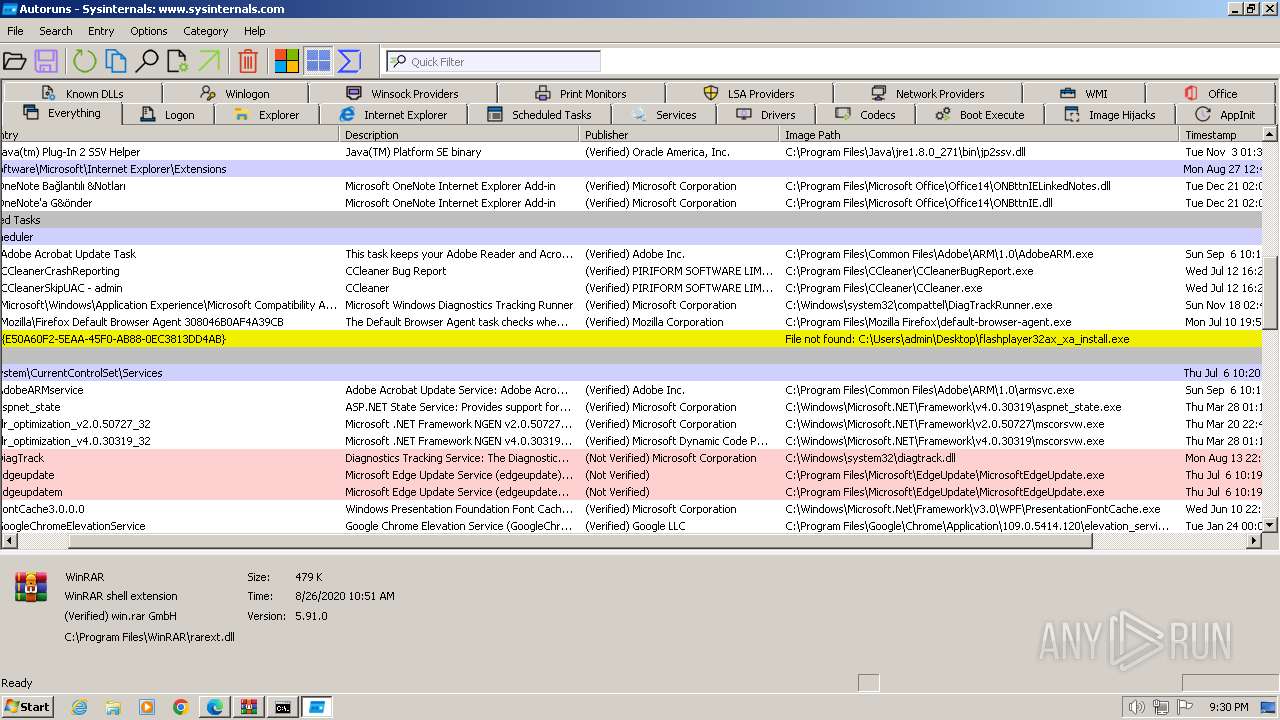
Task: Click the Save floppy disk icon
Action: click(x=46, y=62)
